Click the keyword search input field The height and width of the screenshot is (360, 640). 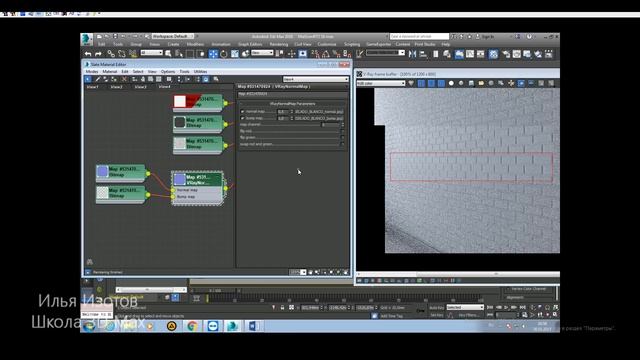[419, 36]
